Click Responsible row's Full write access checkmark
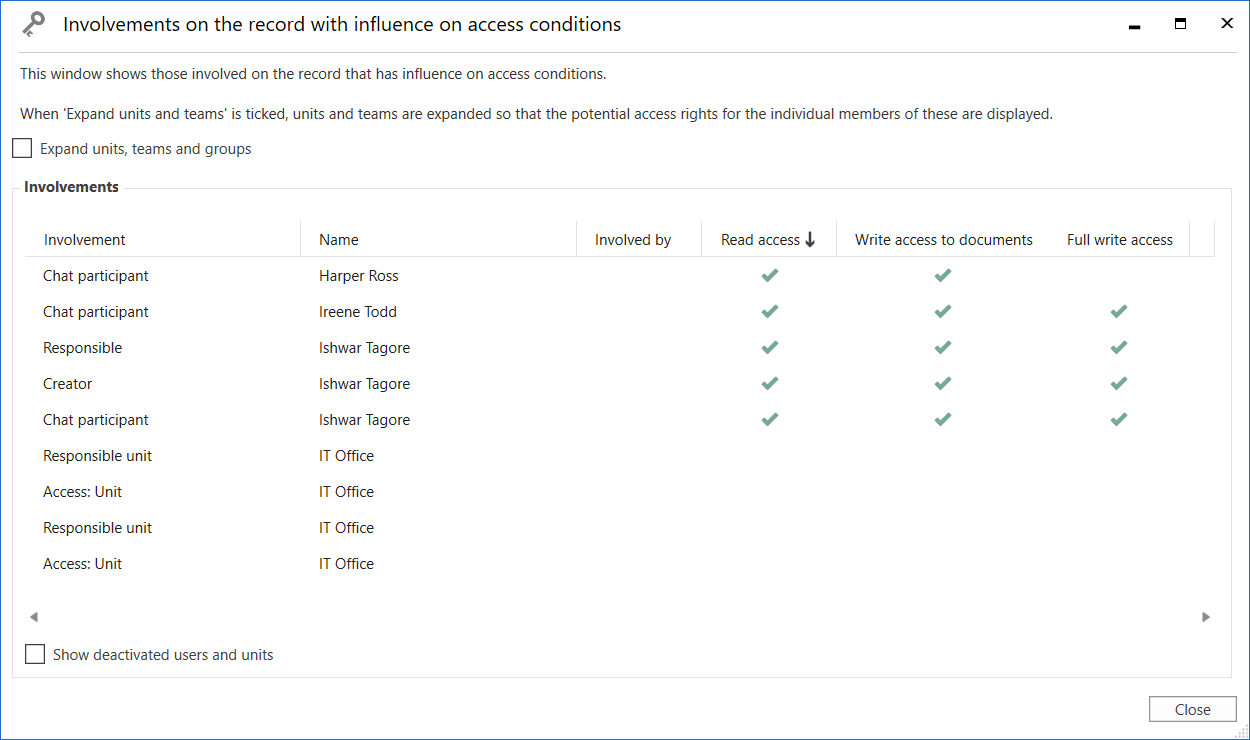Viewport: 1250px width, 740px height. coord(1119,348)
